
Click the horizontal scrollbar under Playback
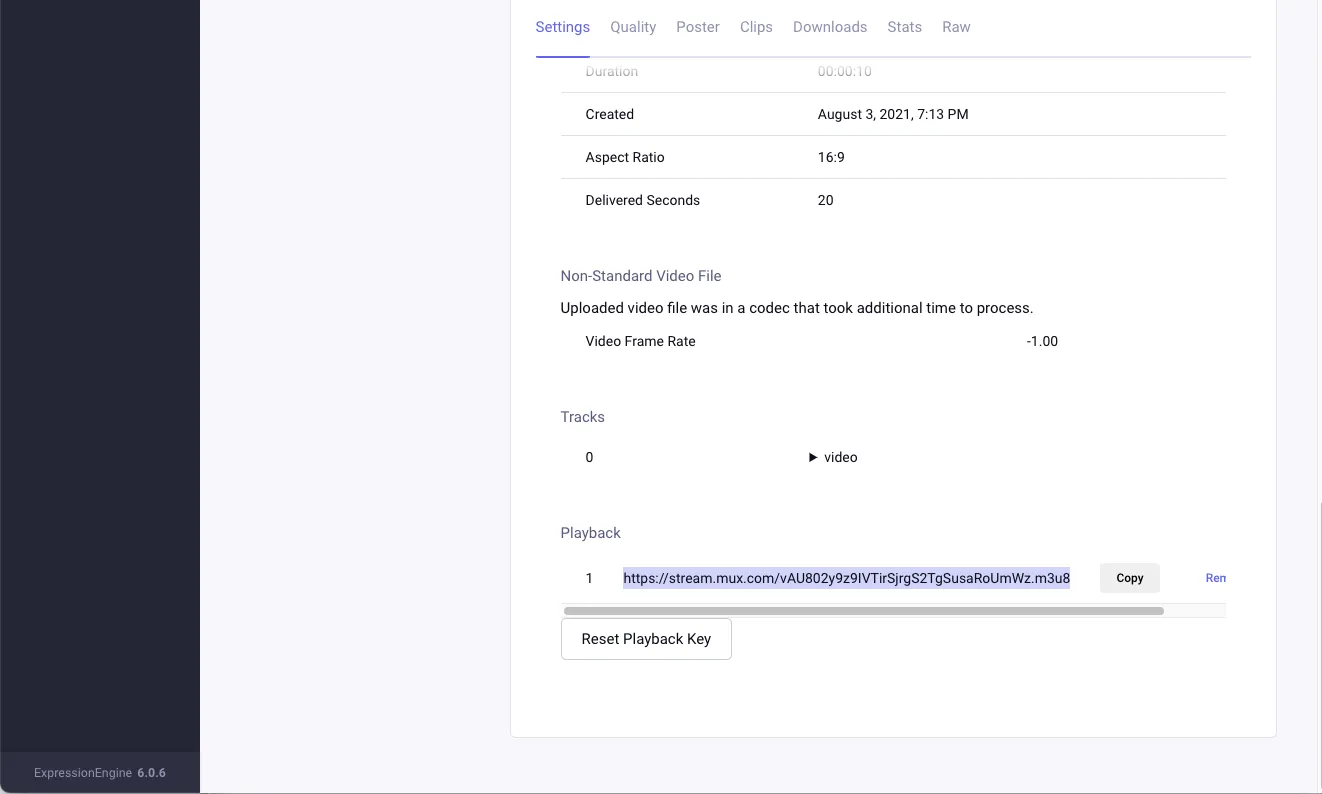(864, 610)
